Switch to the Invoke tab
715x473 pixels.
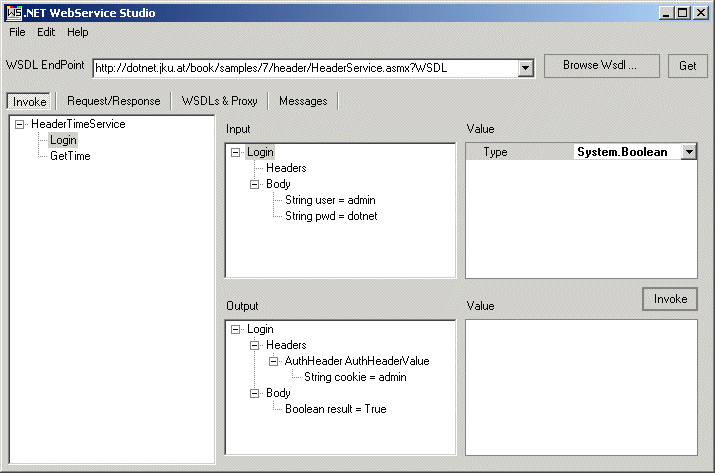[x=30, y=101]
